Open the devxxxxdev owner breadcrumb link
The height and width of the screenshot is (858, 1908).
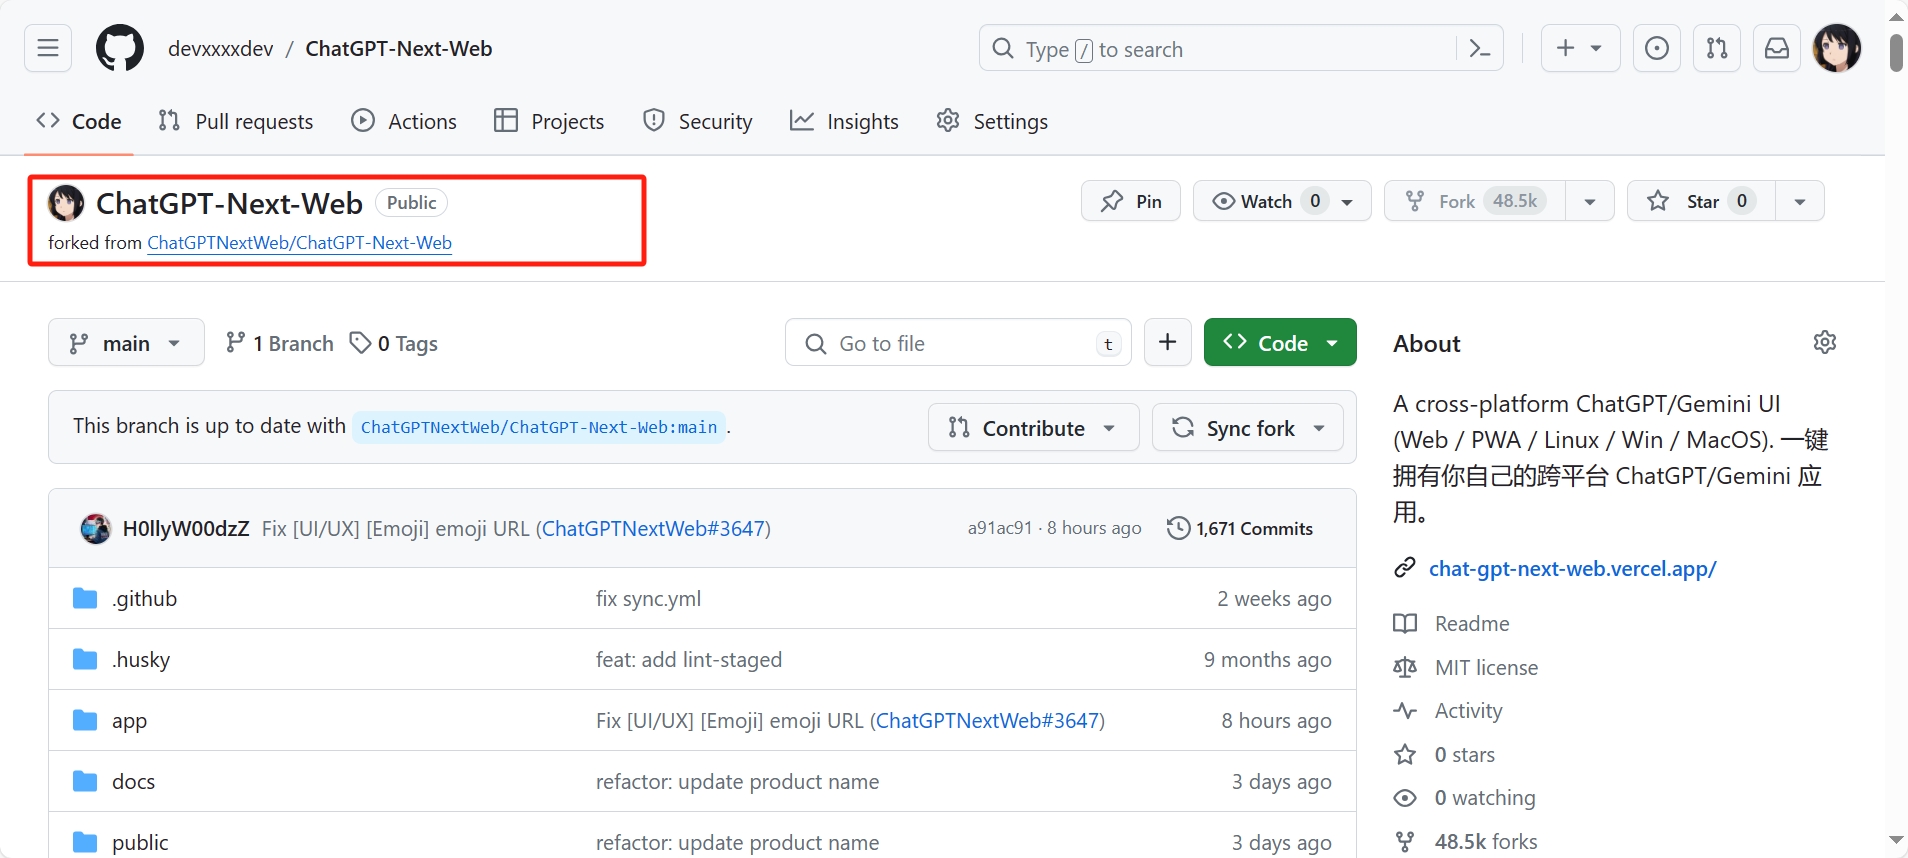[221, 48]
